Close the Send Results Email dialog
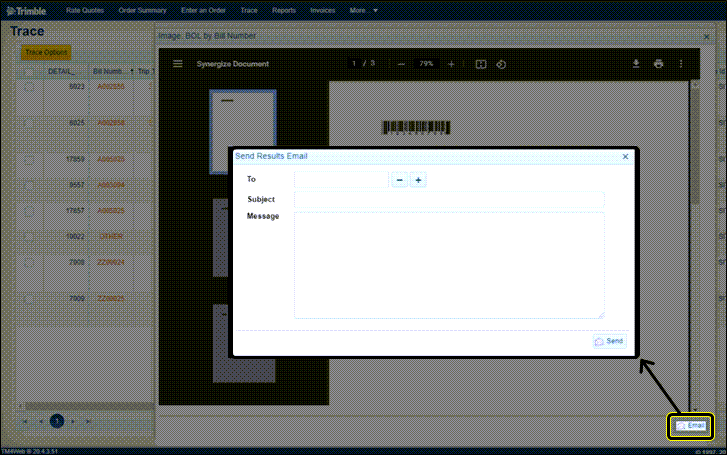 [x=625, y=157]
